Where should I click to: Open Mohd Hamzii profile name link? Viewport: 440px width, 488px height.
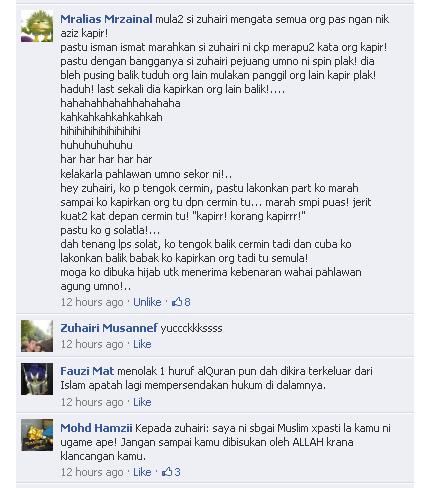tap(96, 428)
